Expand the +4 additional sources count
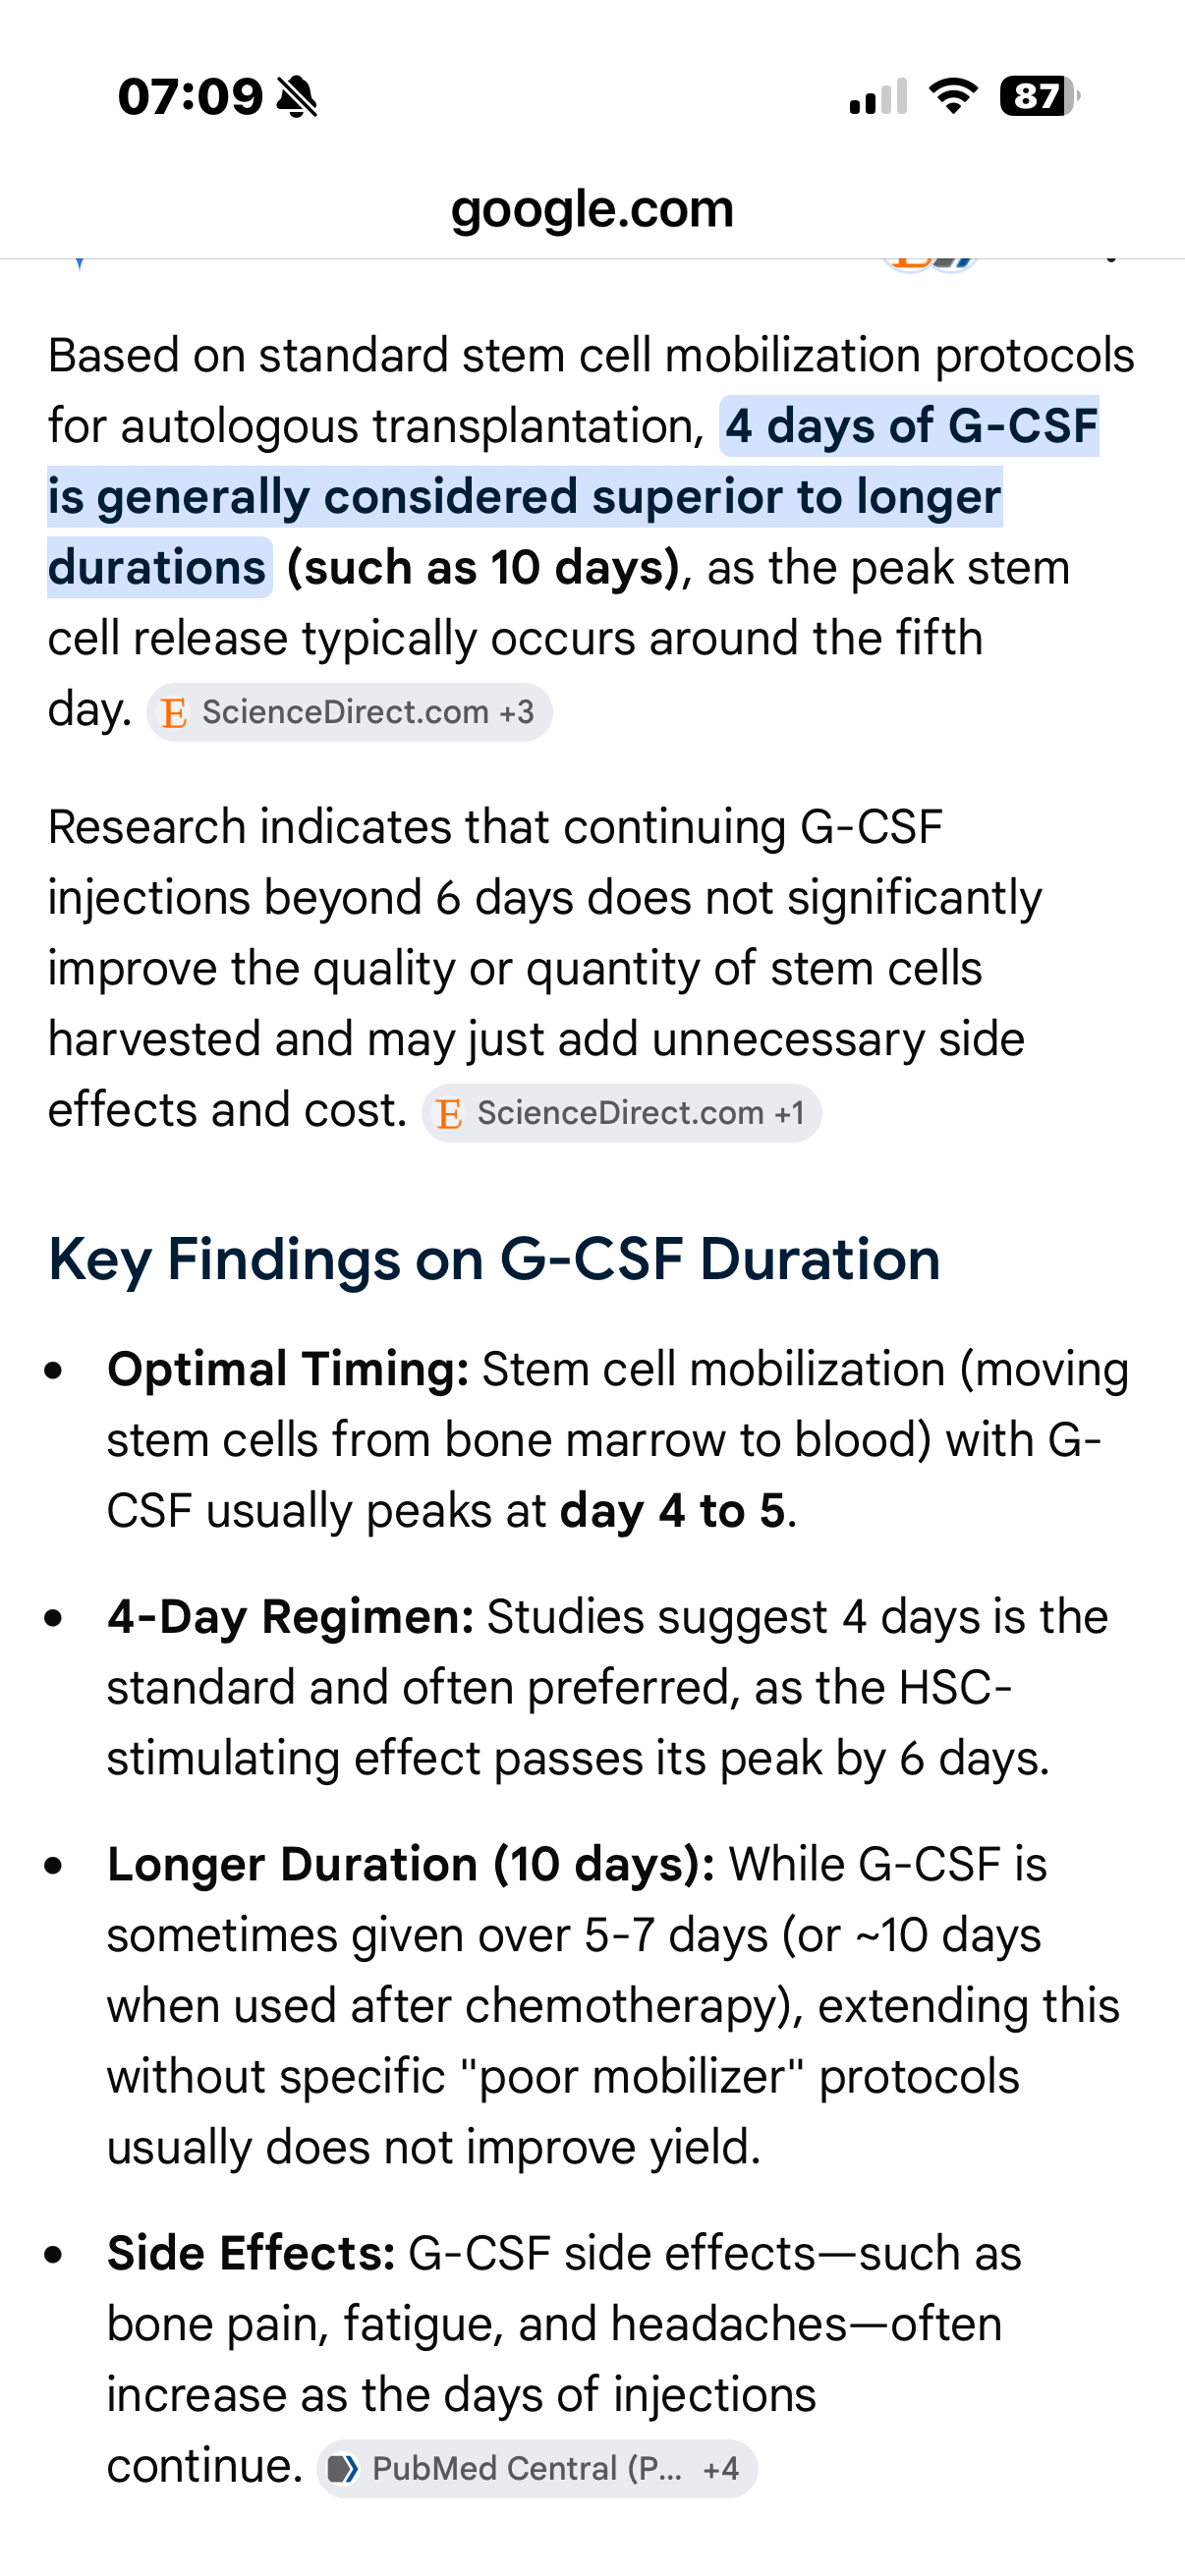This screenshot has height=2576, width=1185. click(x=721, y=2469)
